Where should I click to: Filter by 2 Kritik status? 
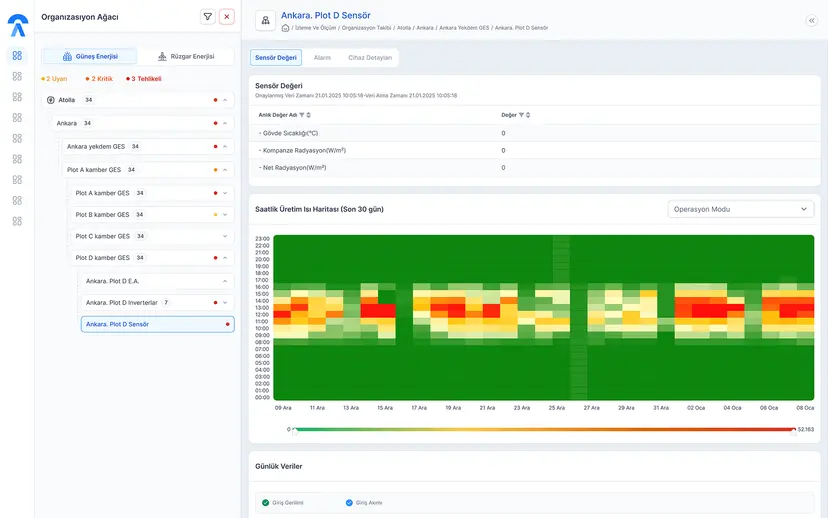[99, 79]
